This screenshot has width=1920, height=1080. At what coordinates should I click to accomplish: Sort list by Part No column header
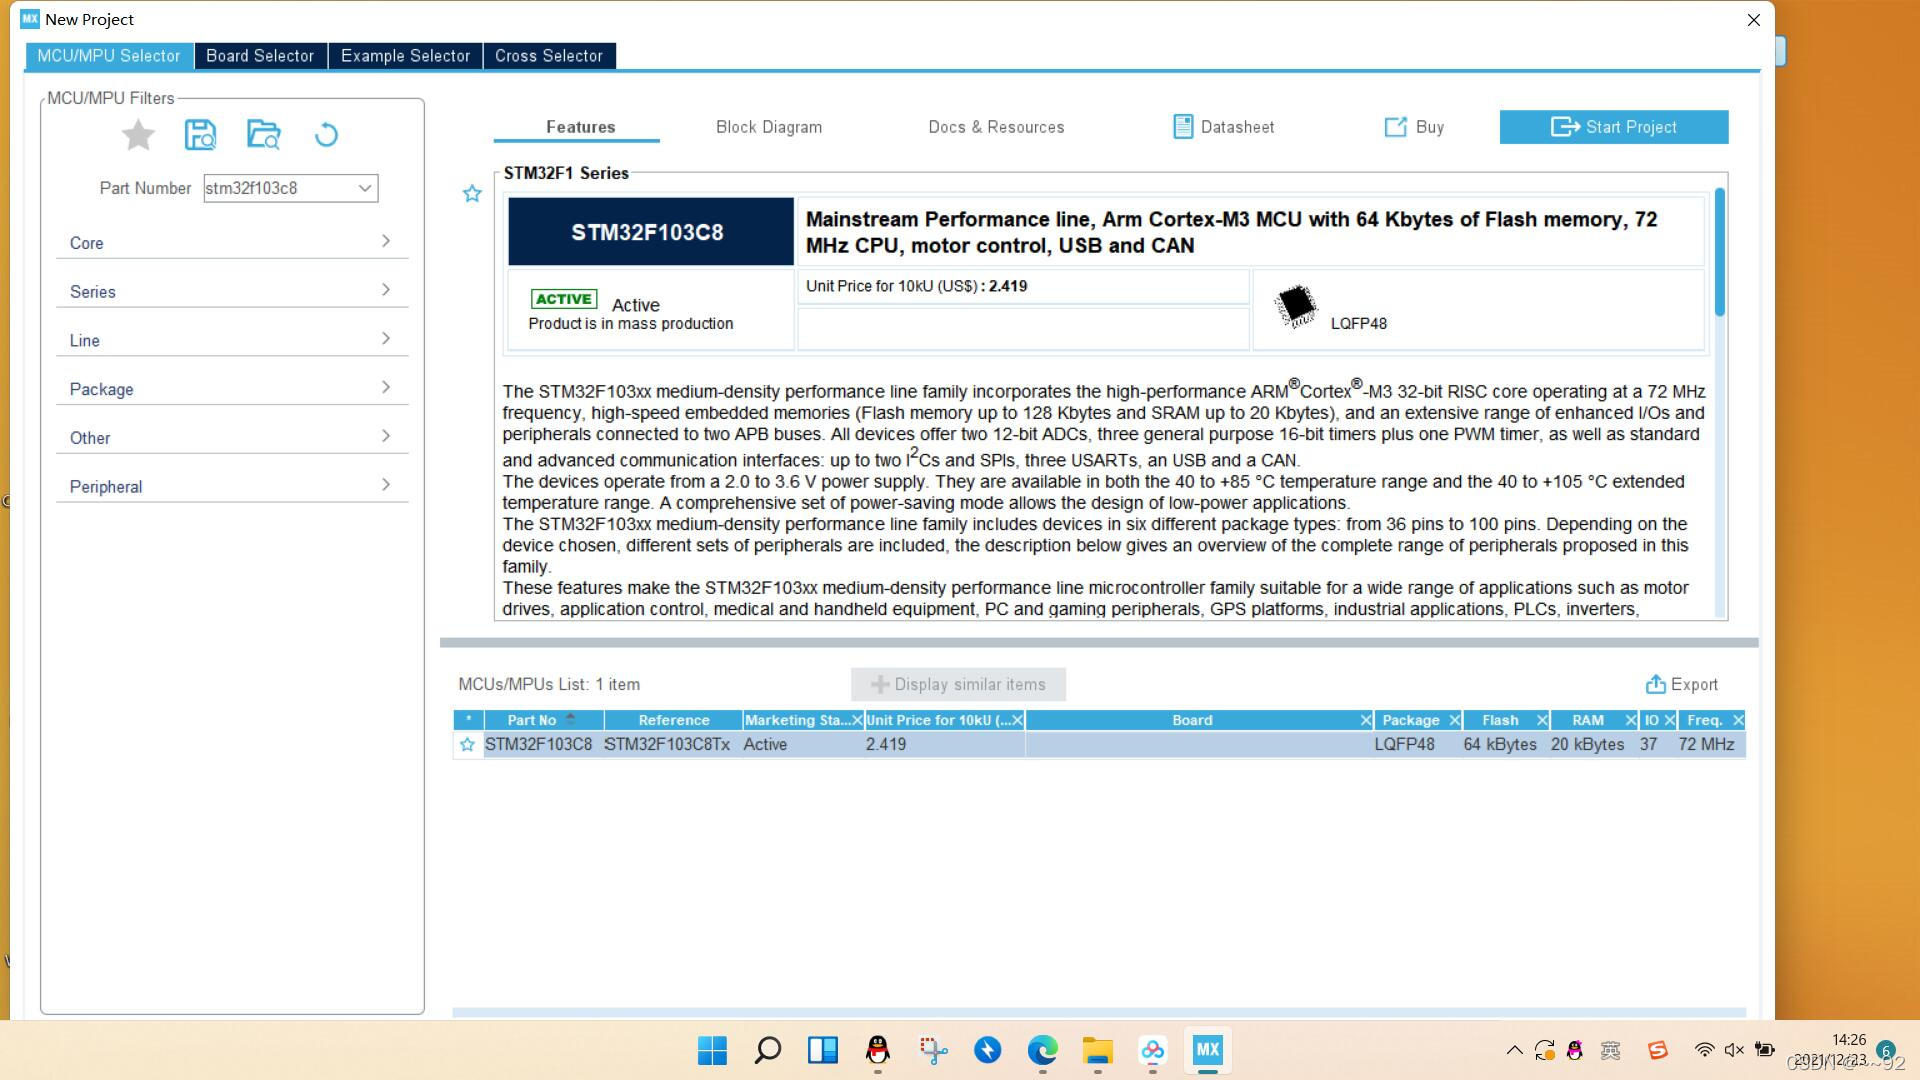[x=543, y=721]
